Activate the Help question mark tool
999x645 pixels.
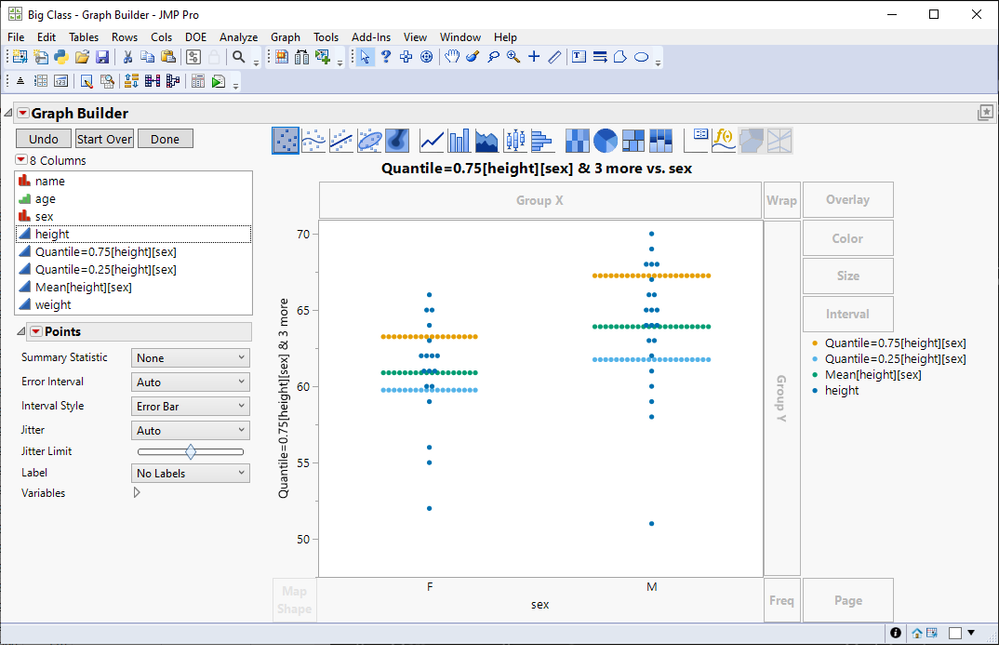(x=385, y=57)
